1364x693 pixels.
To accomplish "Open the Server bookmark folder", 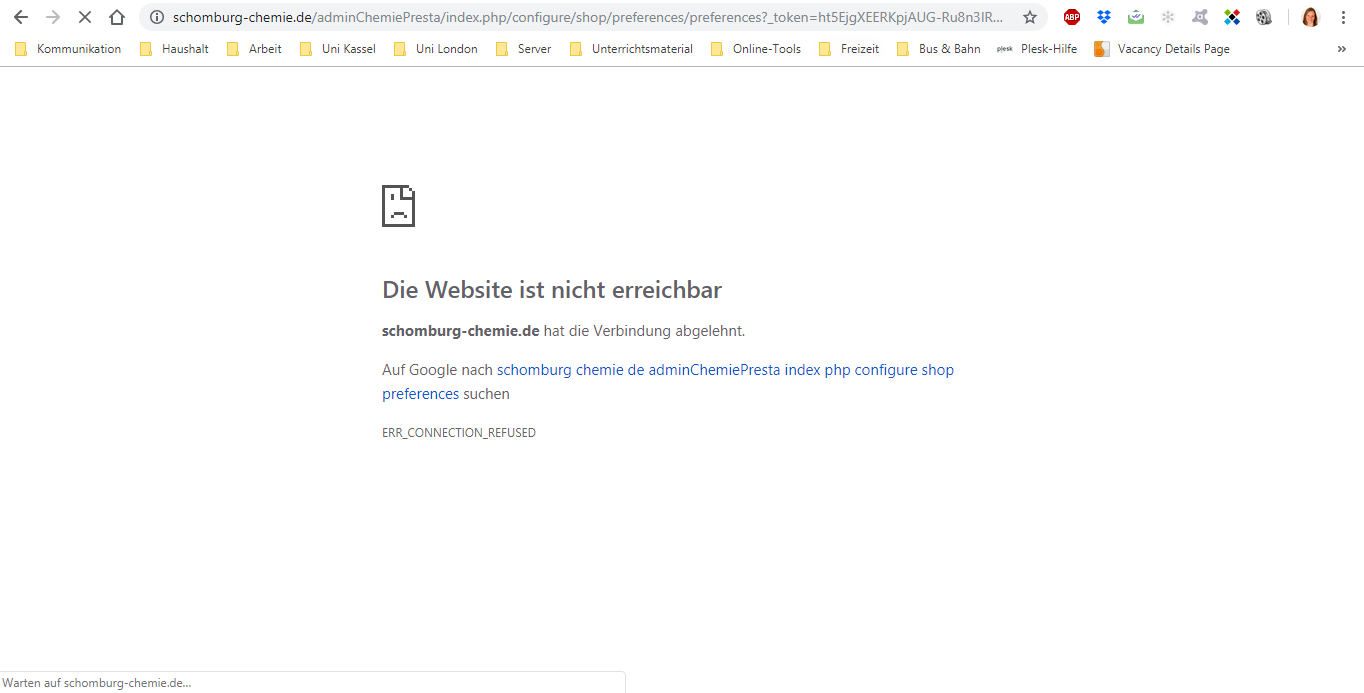I will [523, 49].
